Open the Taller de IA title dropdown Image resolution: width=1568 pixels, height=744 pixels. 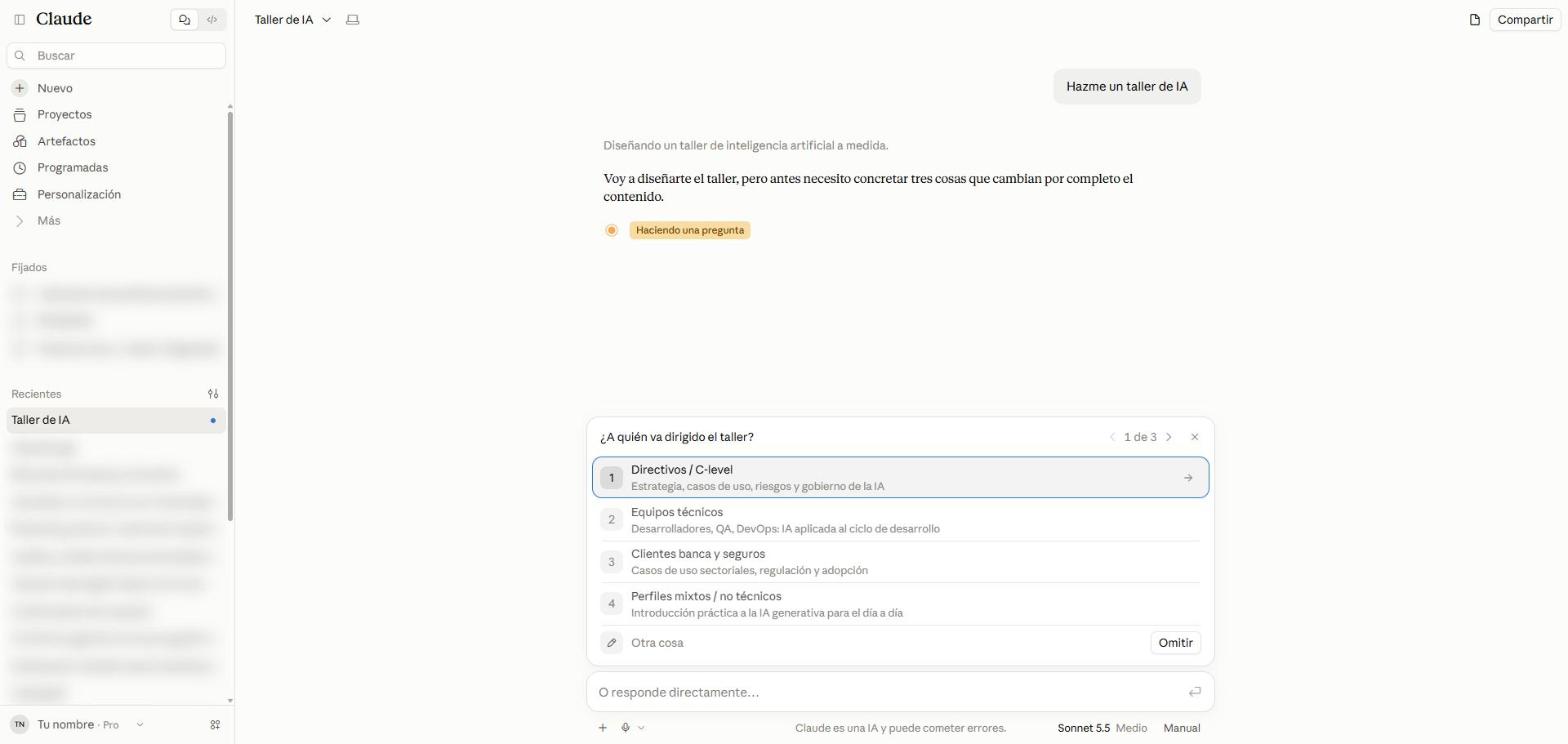[x=326, y=20]
